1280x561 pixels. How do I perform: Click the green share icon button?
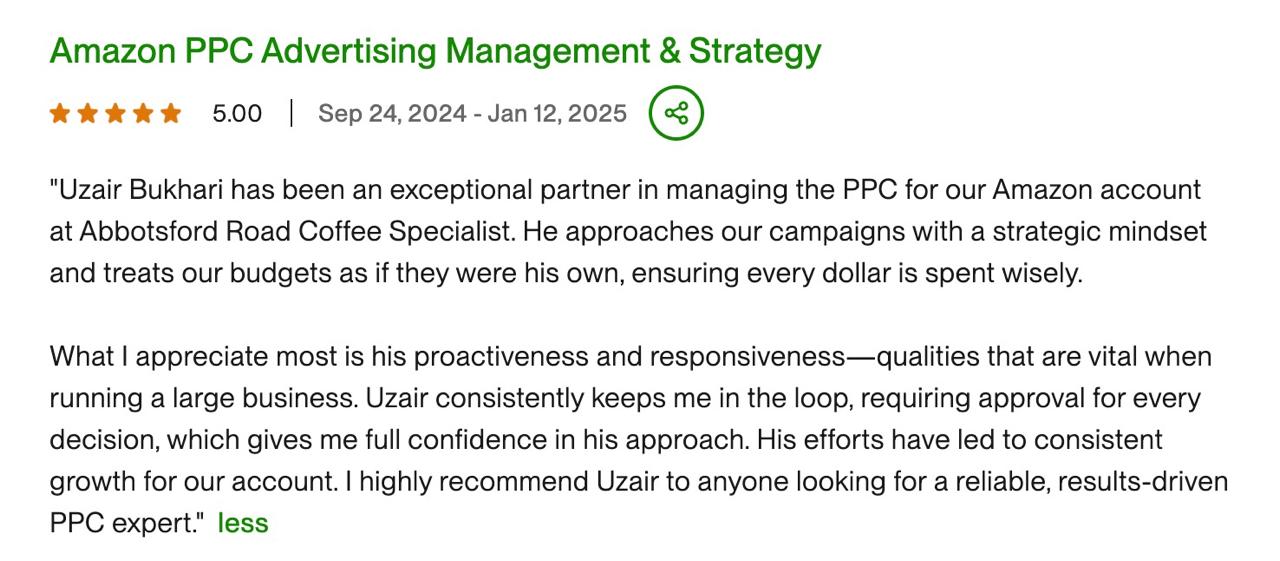(676, 112)
